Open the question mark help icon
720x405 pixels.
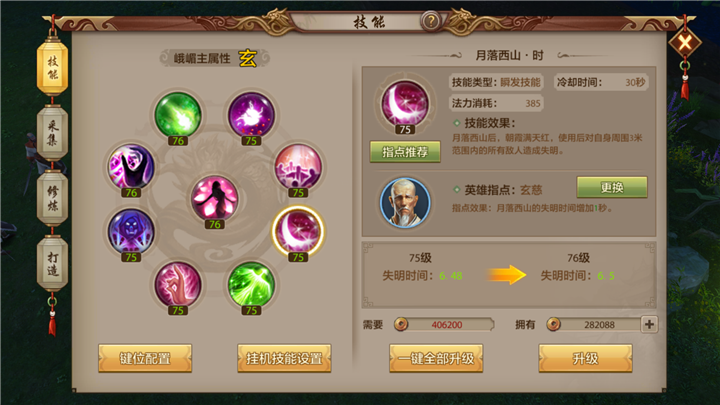coord(431,21)
